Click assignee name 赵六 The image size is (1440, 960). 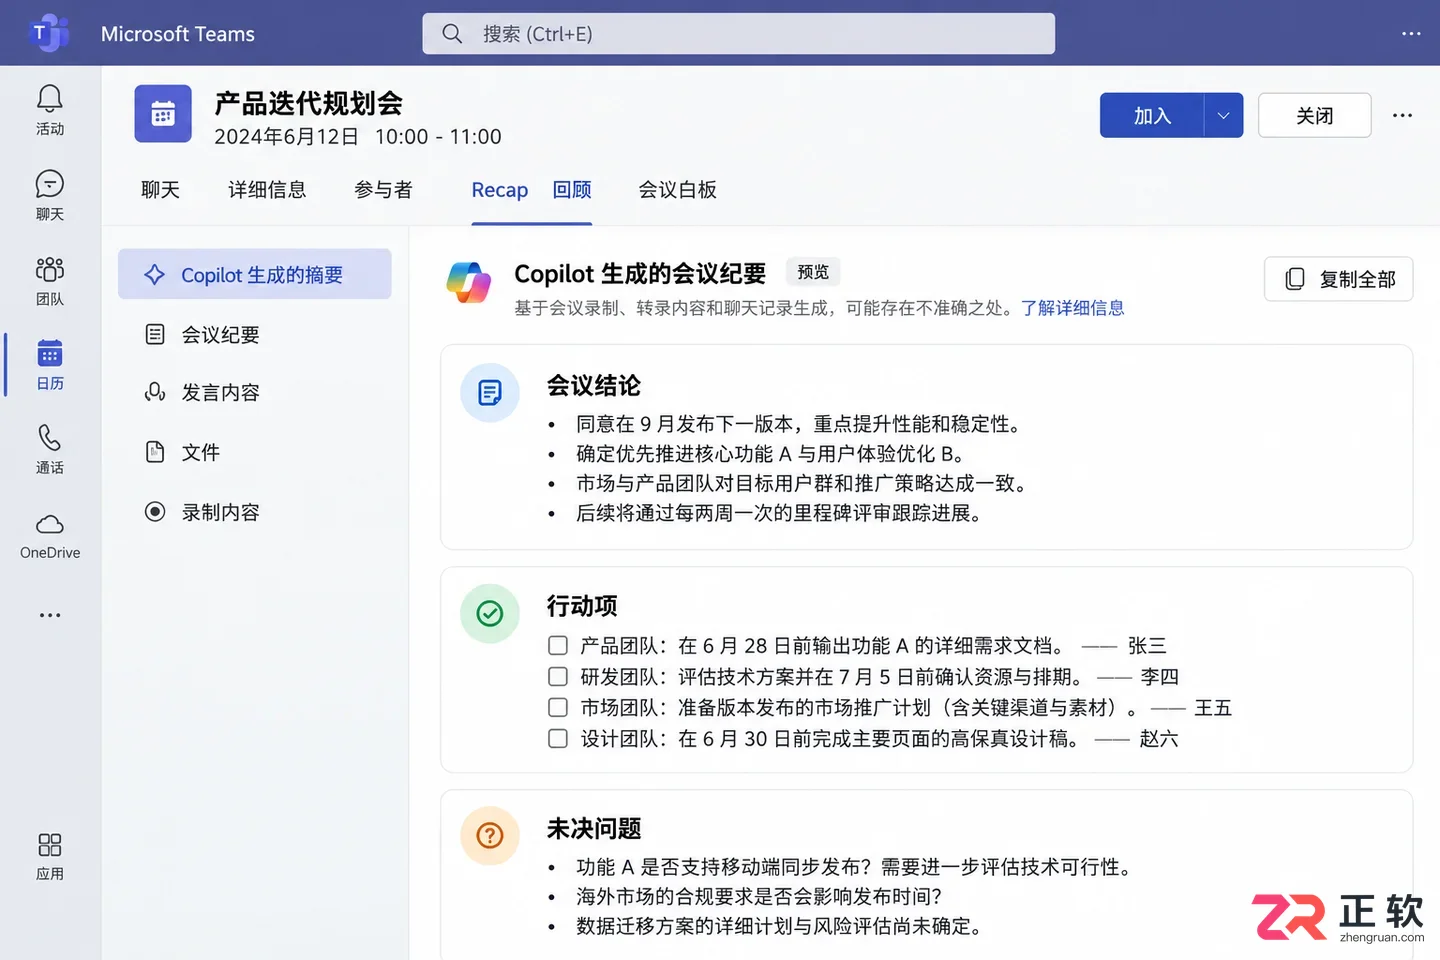click(1159, 739)
